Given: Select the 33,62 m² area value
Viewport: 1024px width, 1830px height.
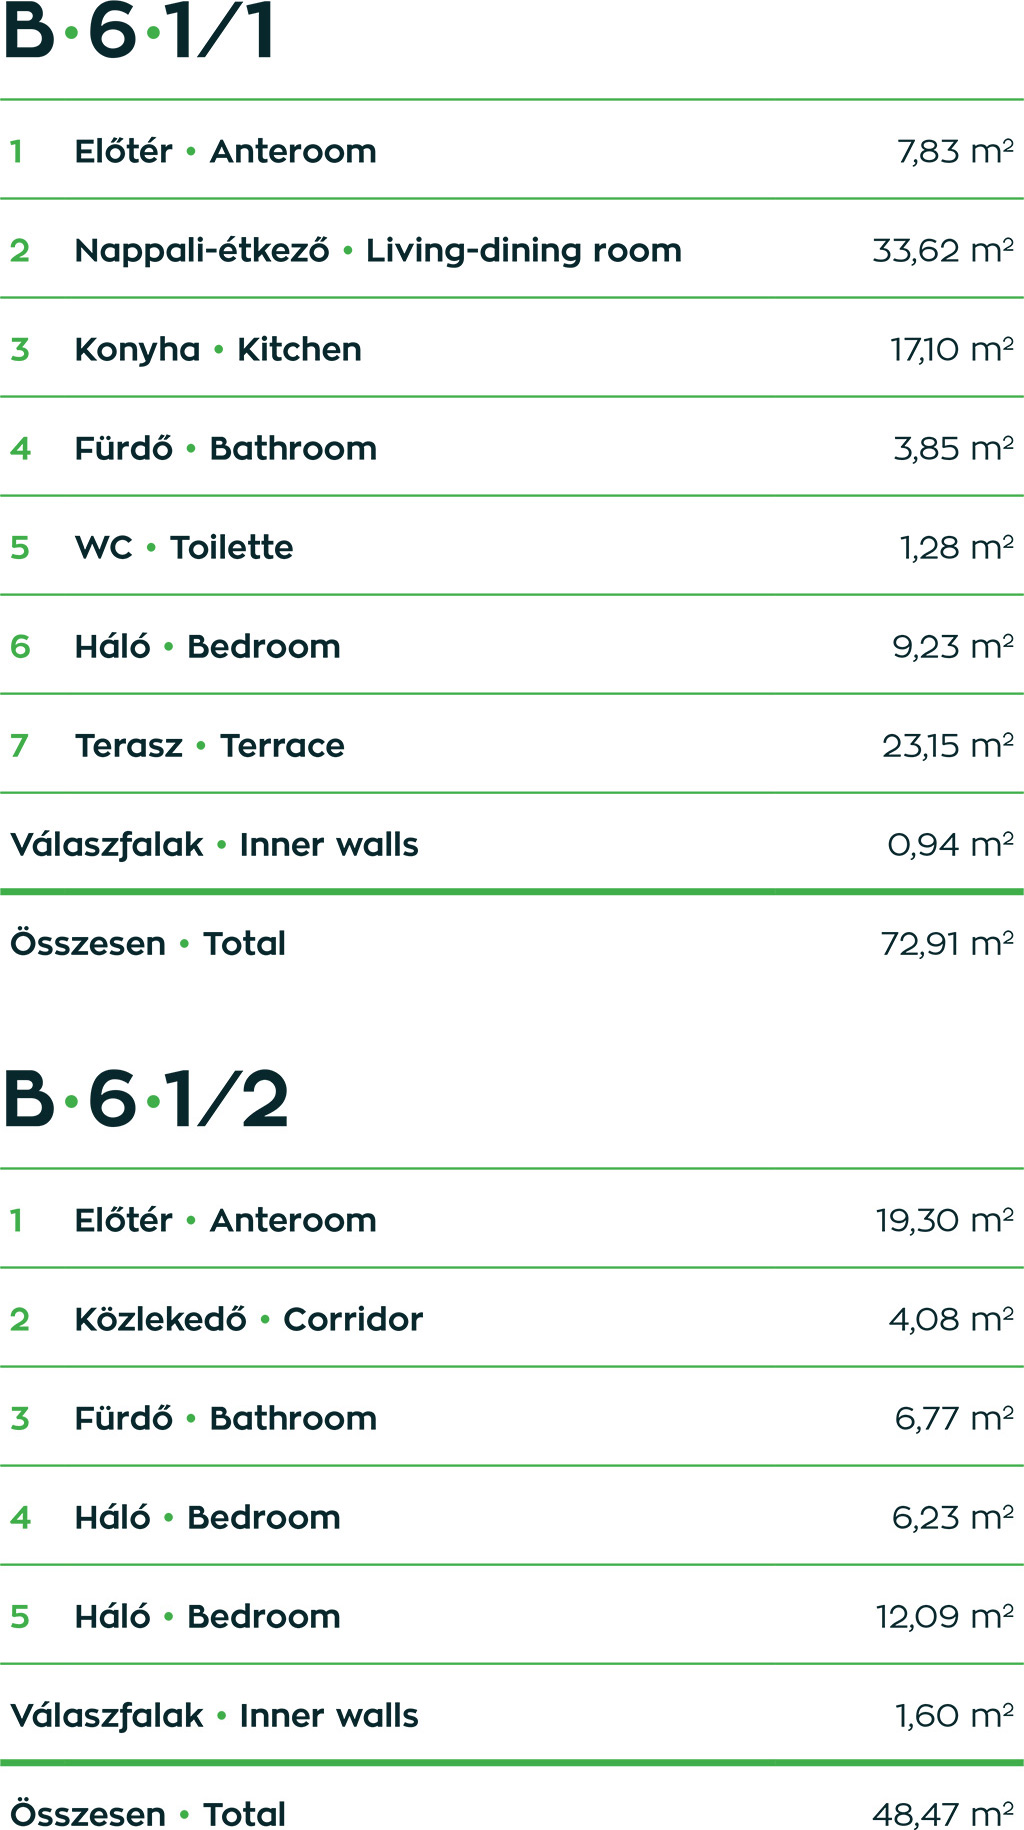Looking at the screenshot, I should pyautogui.click(x=943, y=250).
